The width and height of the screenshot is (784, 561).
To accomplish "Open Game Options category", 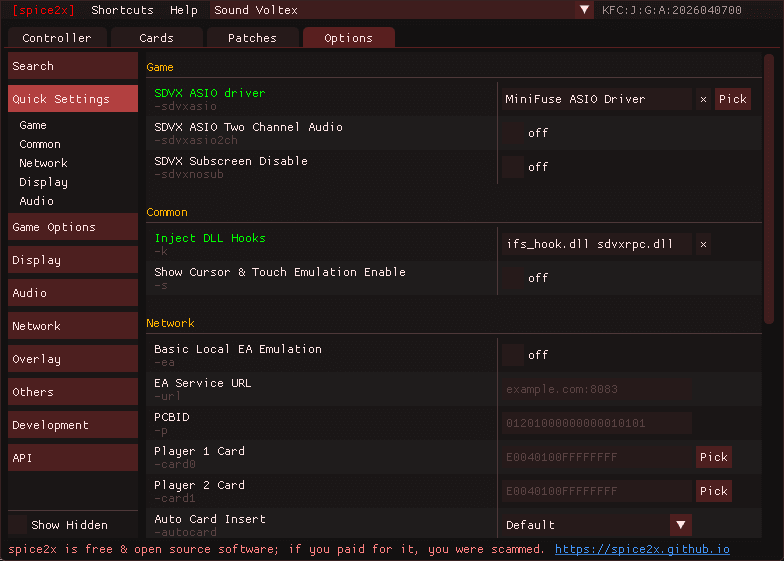I will point(73,227).
